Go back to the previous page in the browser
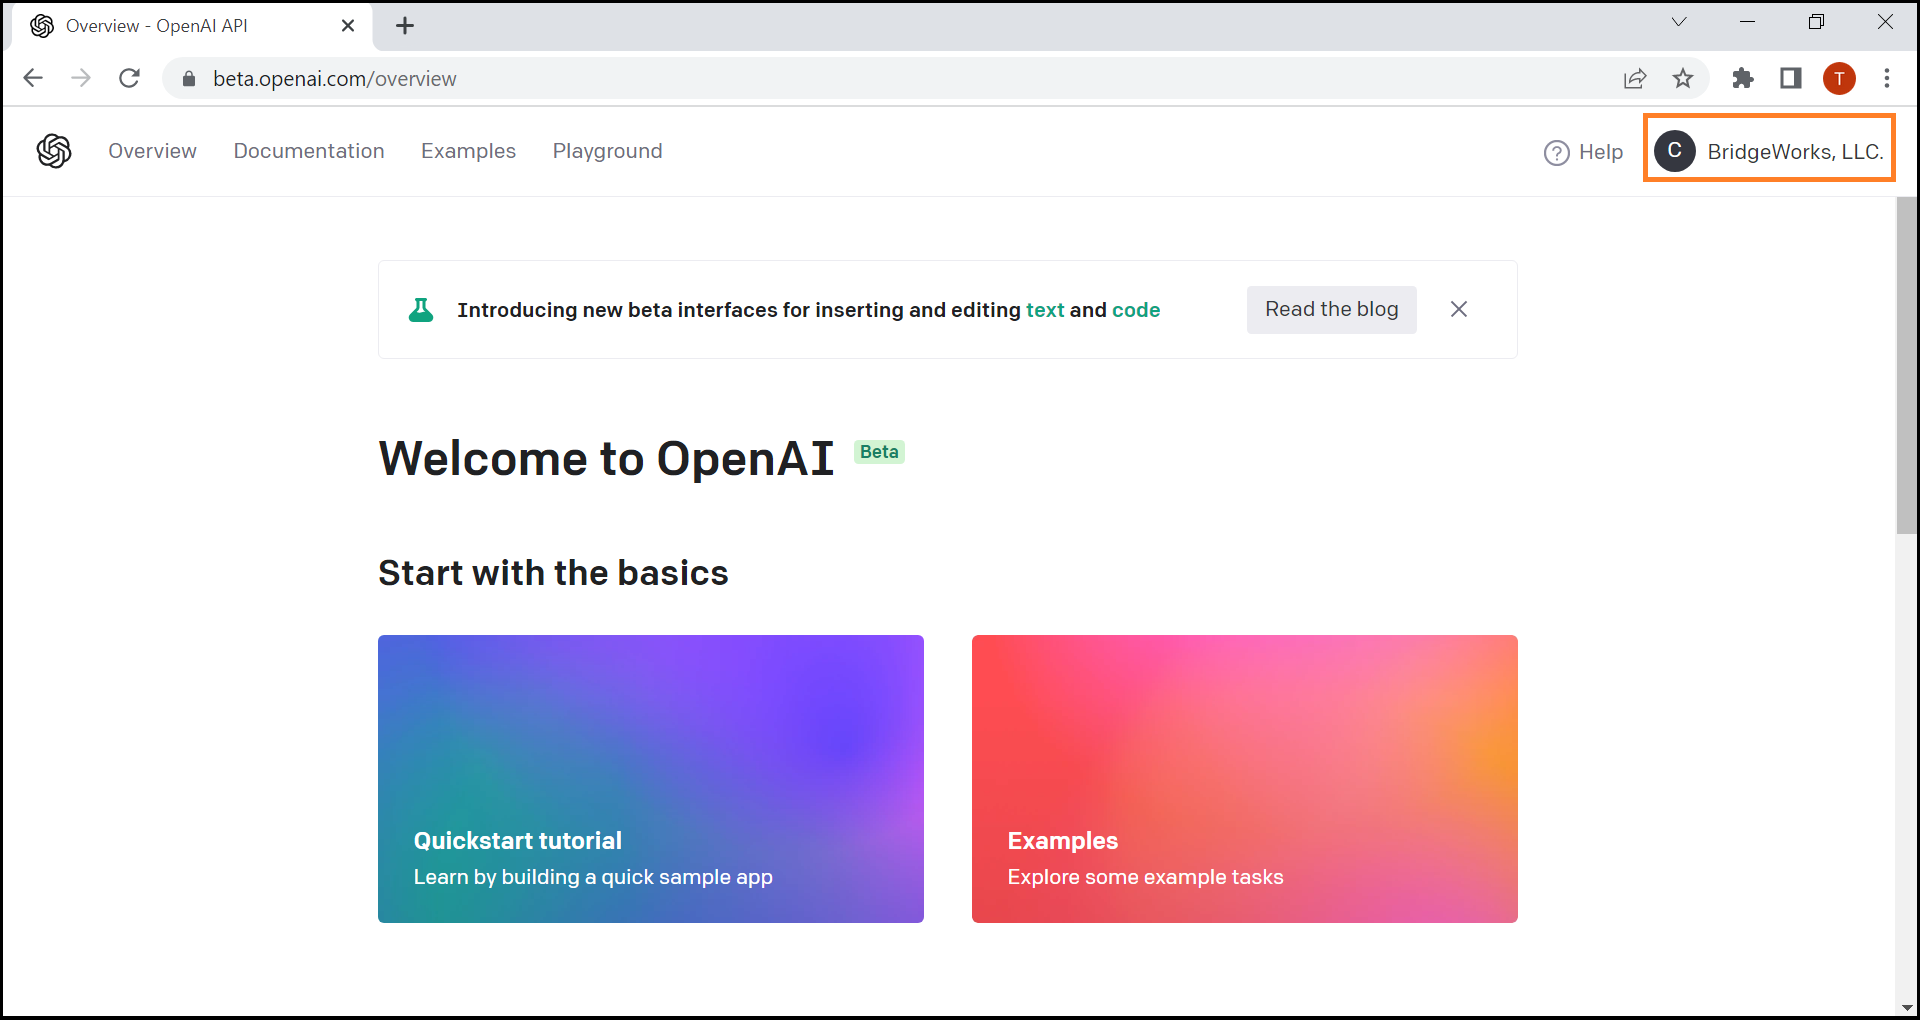The width and height of the screenshot is (1920, 1020). [x=33, y=78]
